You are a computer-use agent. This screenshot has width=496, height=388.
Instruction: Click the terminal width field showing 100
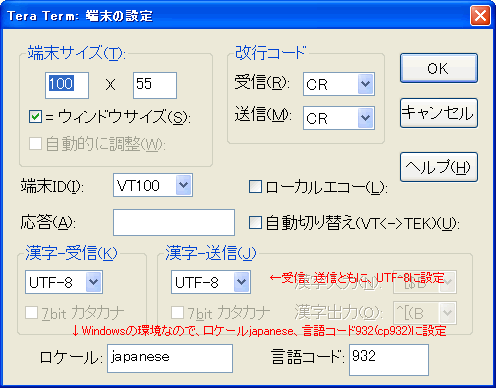(x=67, y=85)
